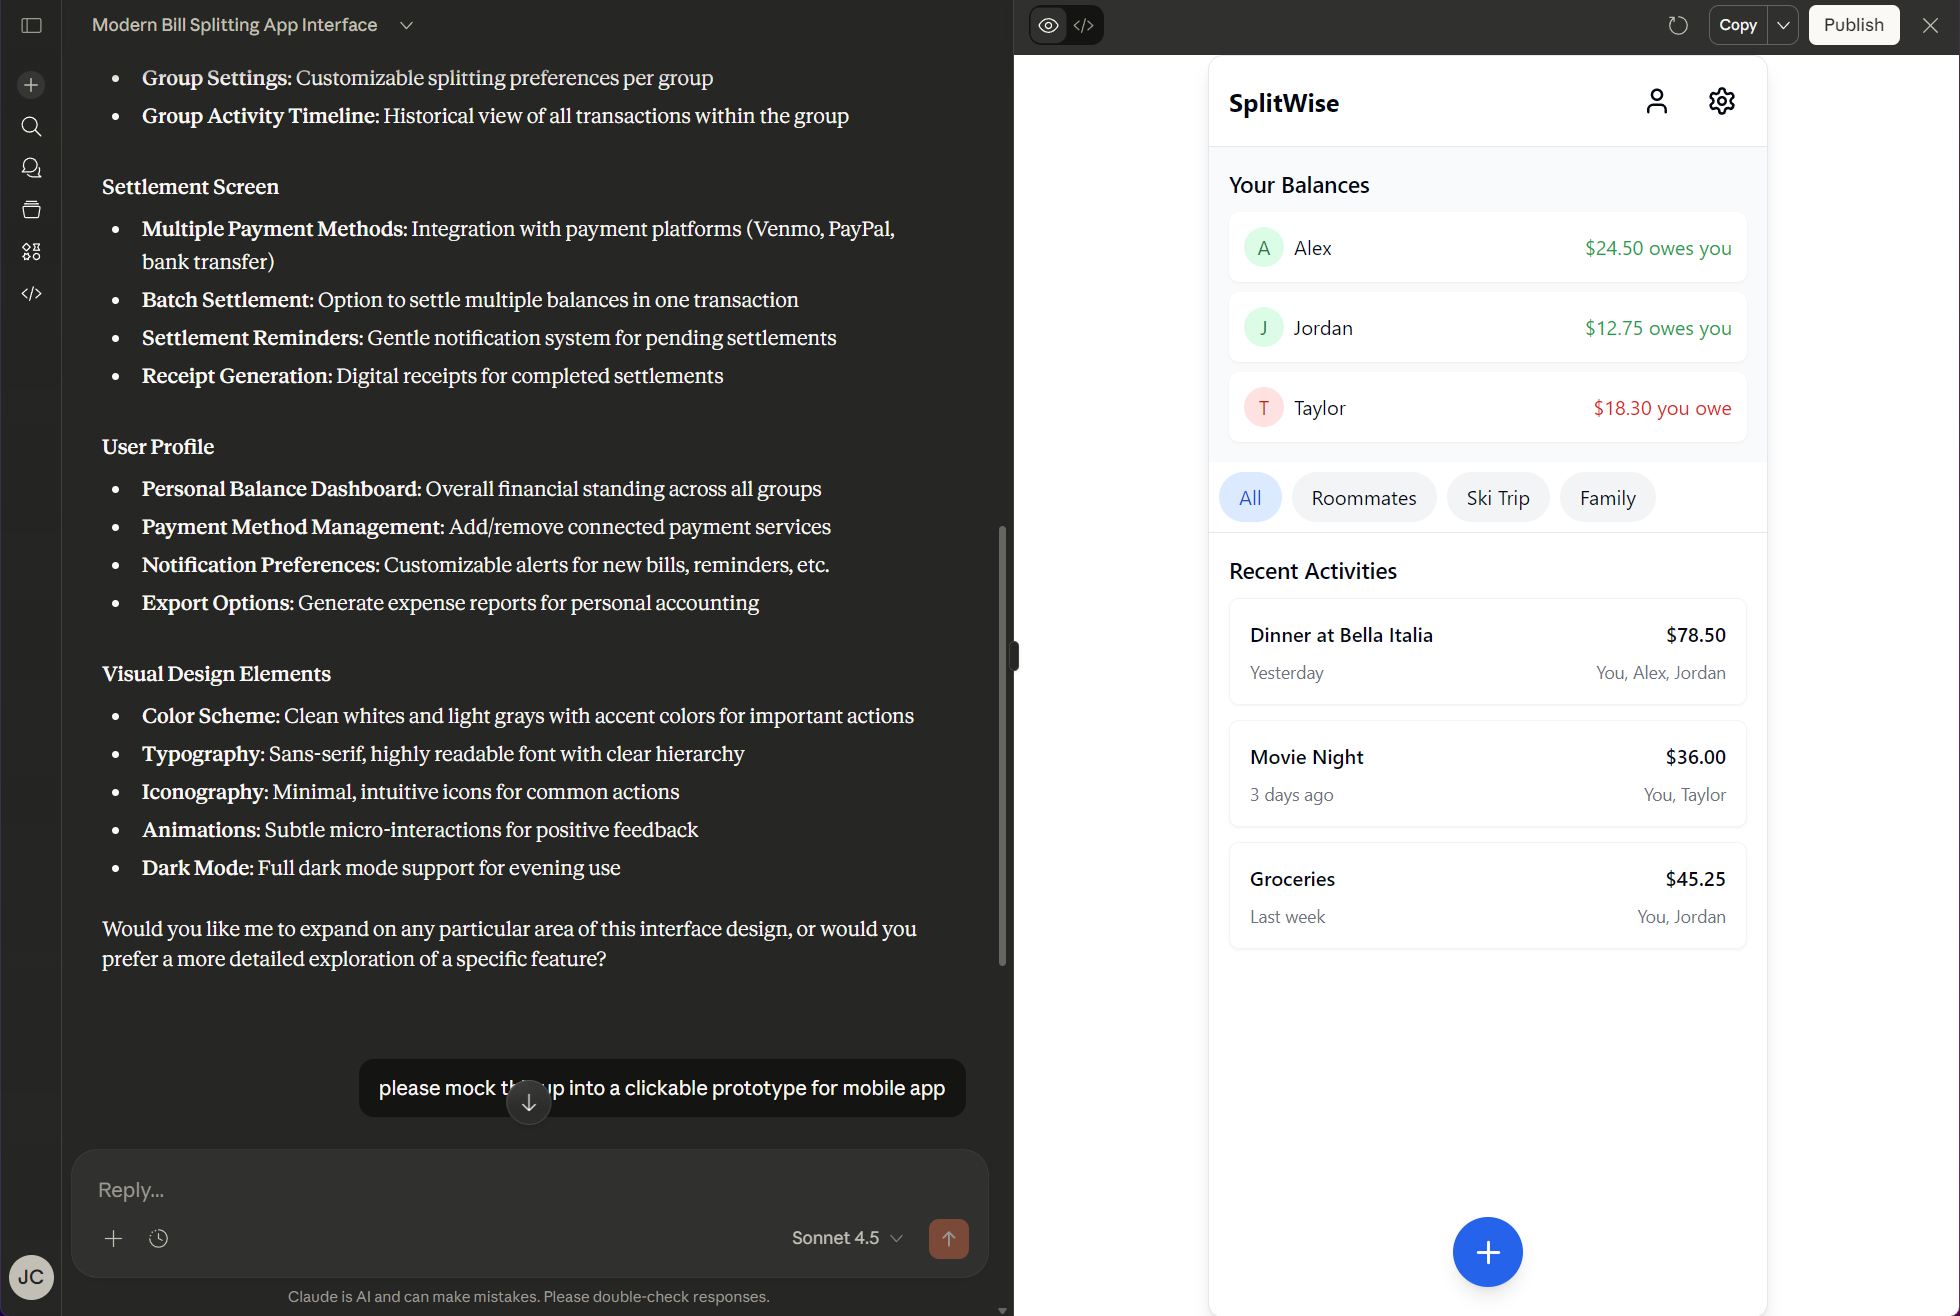
Task: Open the Sonnet 4.5 model selector
Action: point(847,1238)
